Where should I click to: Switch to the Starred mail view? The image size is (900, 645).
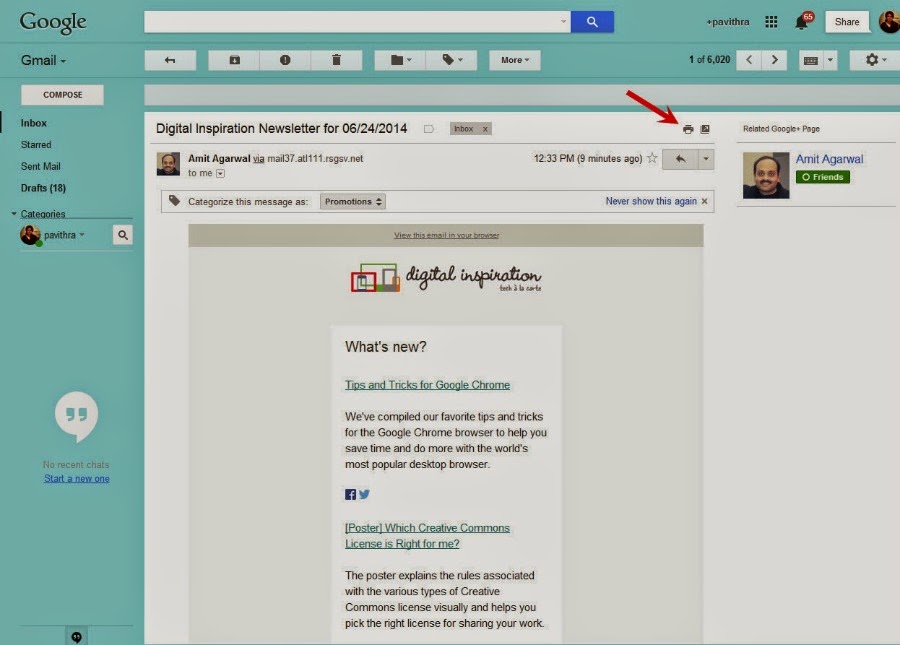point(35,144)
